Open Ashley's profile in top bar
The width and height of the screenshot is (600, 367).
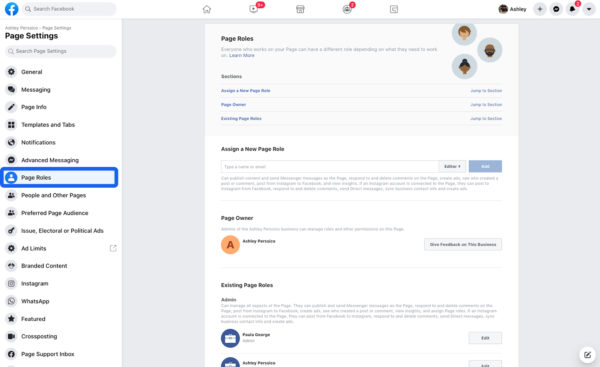[513, 9]
